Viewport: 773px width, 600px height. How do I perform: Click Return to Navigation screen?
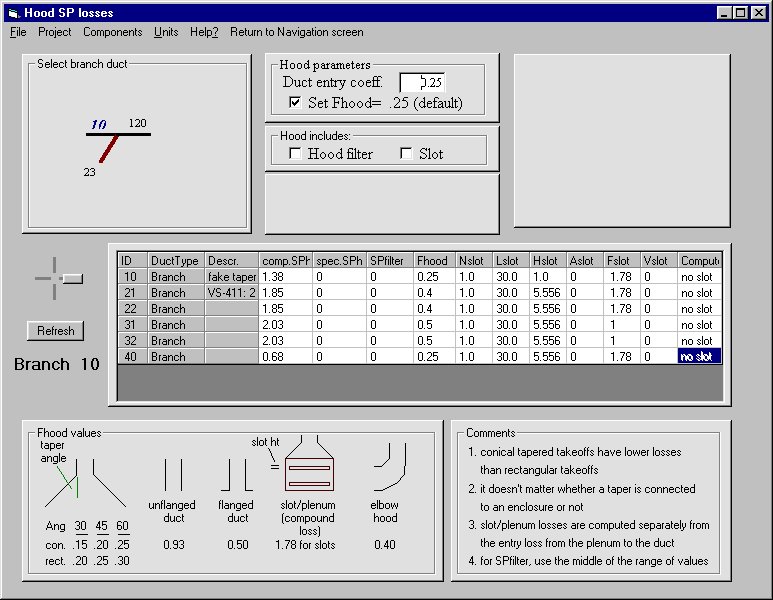pyautogui.click(x=296, y=32)
